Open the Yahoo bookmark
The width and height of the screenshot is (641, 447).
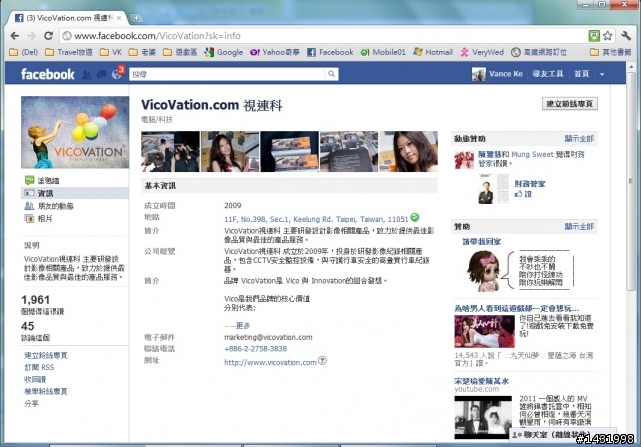coord(275,52)
